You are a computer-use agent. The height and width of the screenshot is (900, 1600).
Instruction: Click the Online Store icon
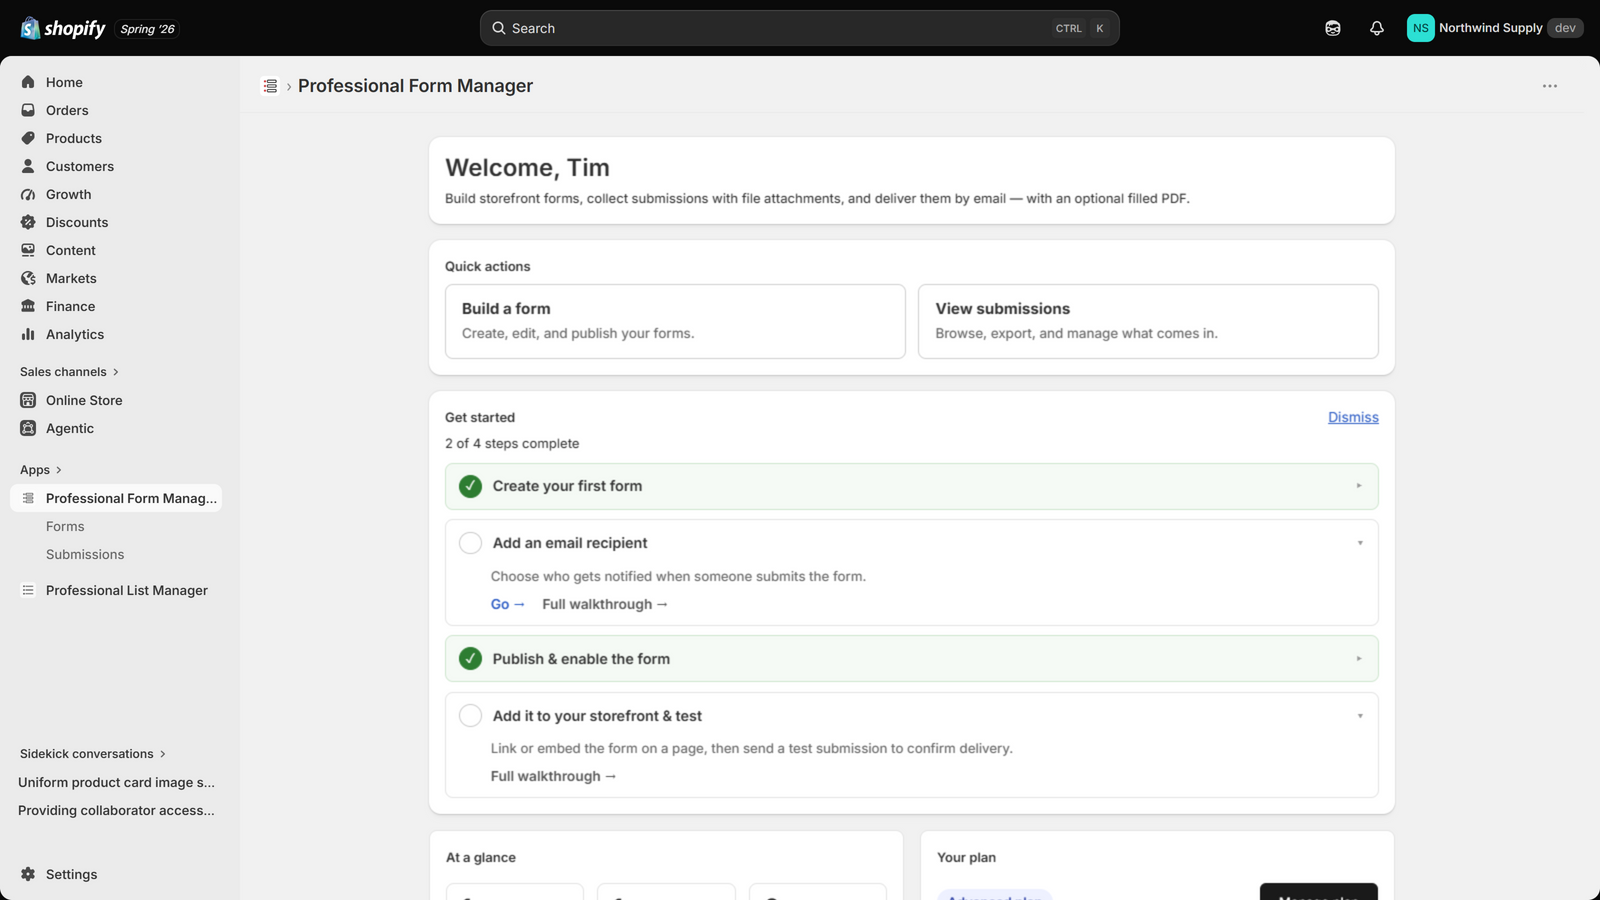coord(28,400)
